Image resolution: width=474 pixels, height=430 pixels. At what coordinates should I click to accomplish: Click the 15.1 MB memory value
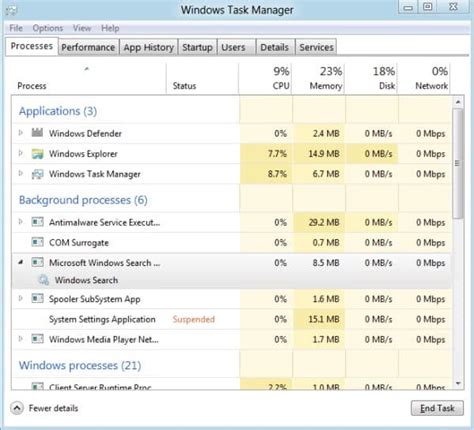click(x=324, y=319)
